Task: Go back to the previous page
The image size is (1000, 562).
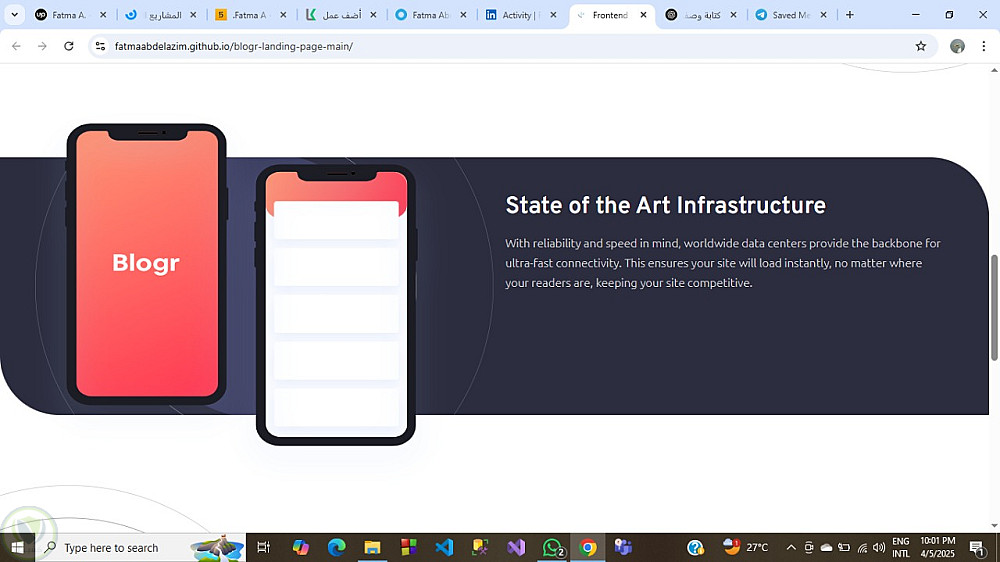Action: [17, 46]
